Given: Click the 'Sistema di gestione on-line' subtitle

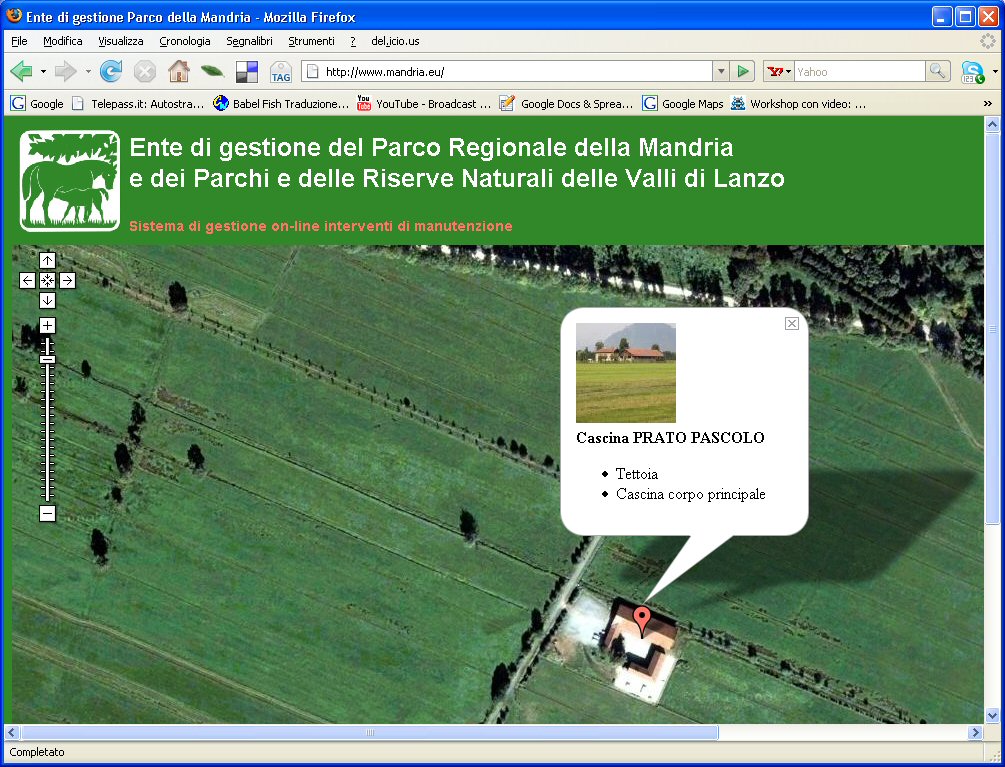Looking at the screenshot, I should [320, 226].
